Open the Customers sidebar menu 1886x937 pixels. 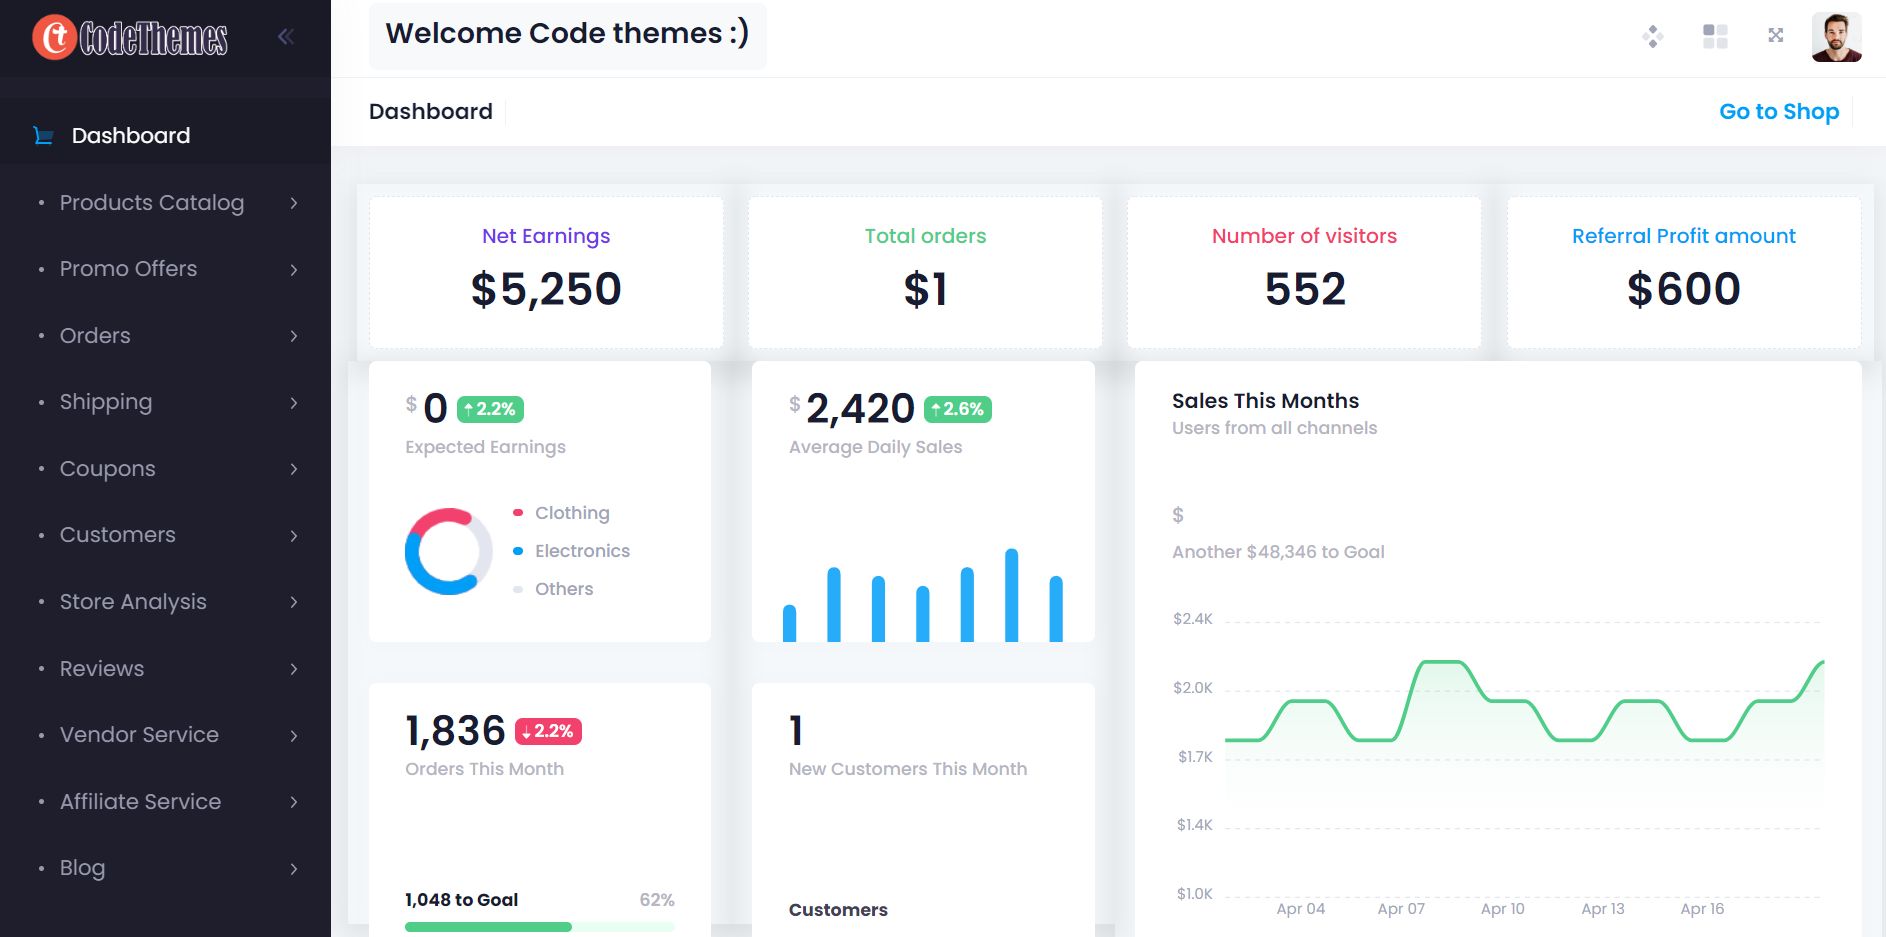(x=118, y=535)
